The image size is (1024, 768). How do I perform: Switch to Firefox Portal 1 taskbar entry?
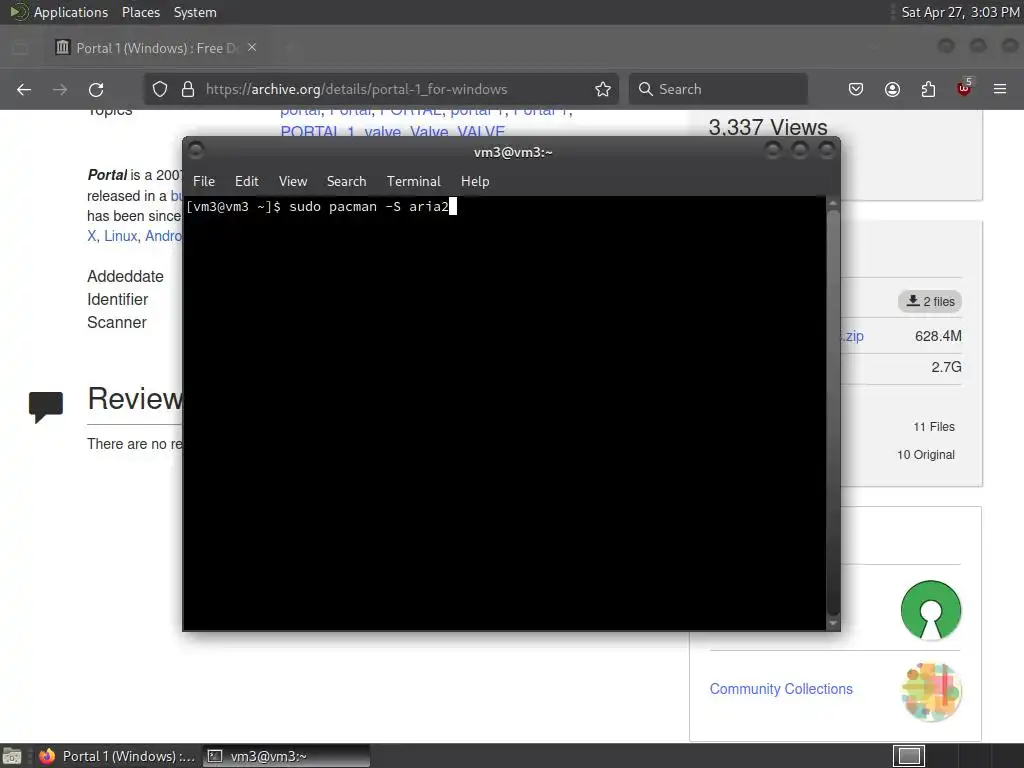(x=116, y=756)
